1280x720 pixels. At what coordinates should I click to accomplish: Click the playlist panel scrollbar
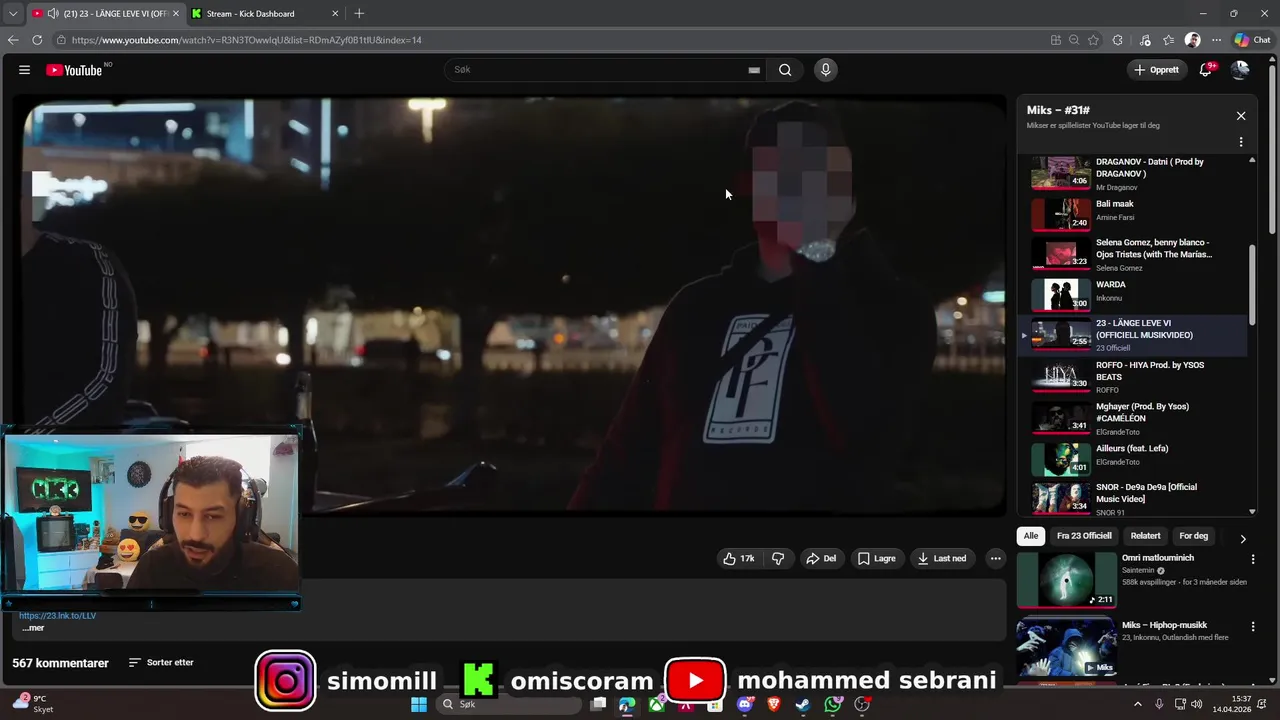click(x=1252, y=284)
